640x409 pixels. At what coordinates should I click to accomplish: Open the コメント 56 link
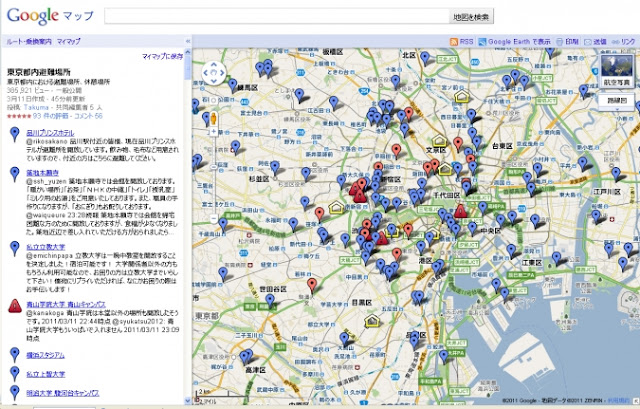87,116
